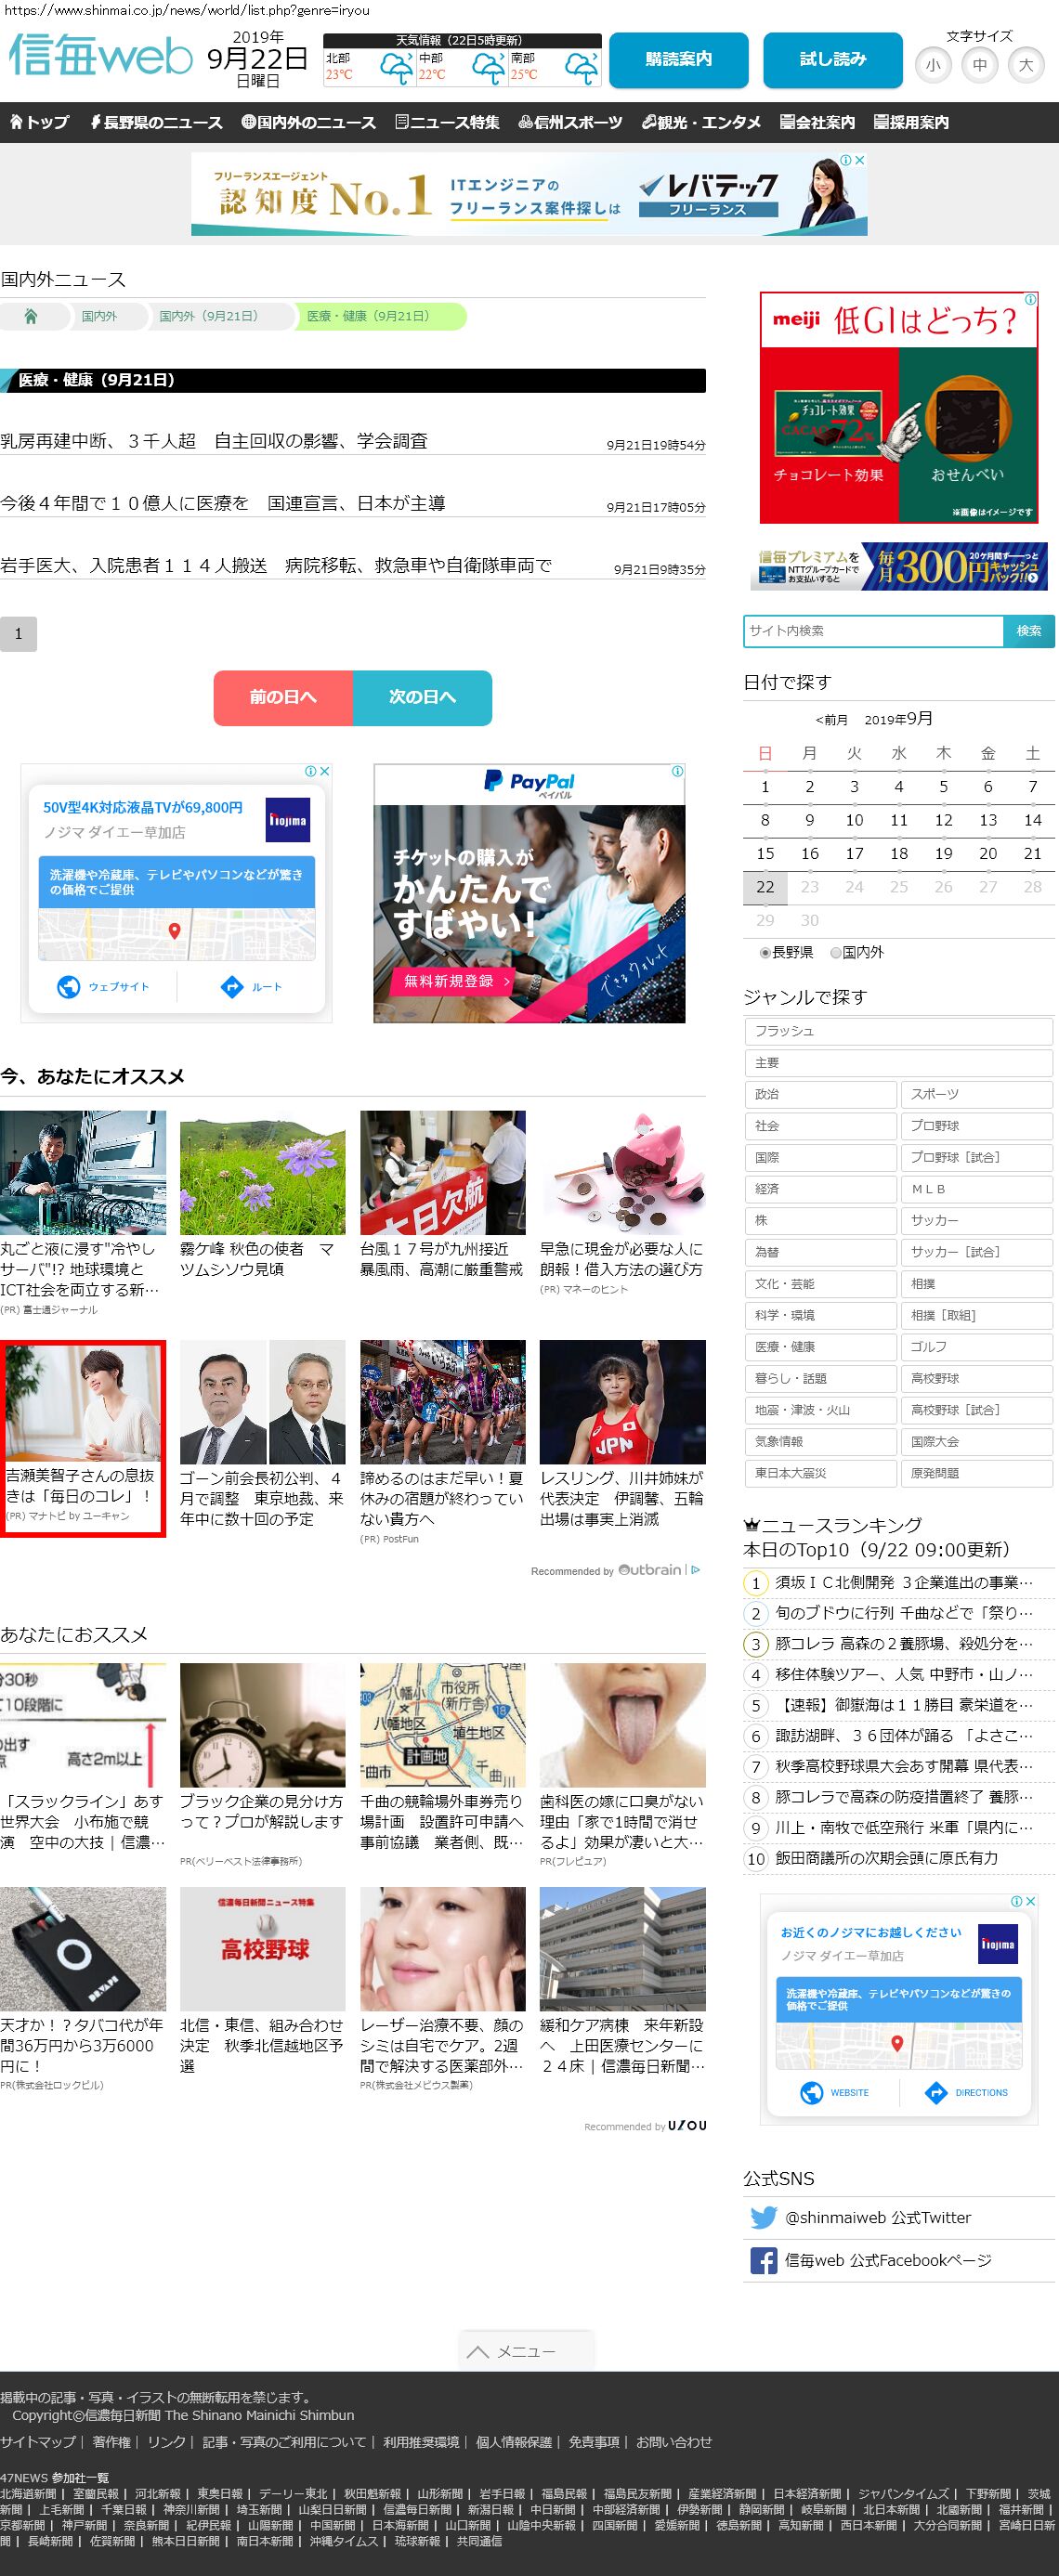Click the website globe icon in Nojima ad
1059x2576 pixels.
pyautogui.click(x=69, y=986)
